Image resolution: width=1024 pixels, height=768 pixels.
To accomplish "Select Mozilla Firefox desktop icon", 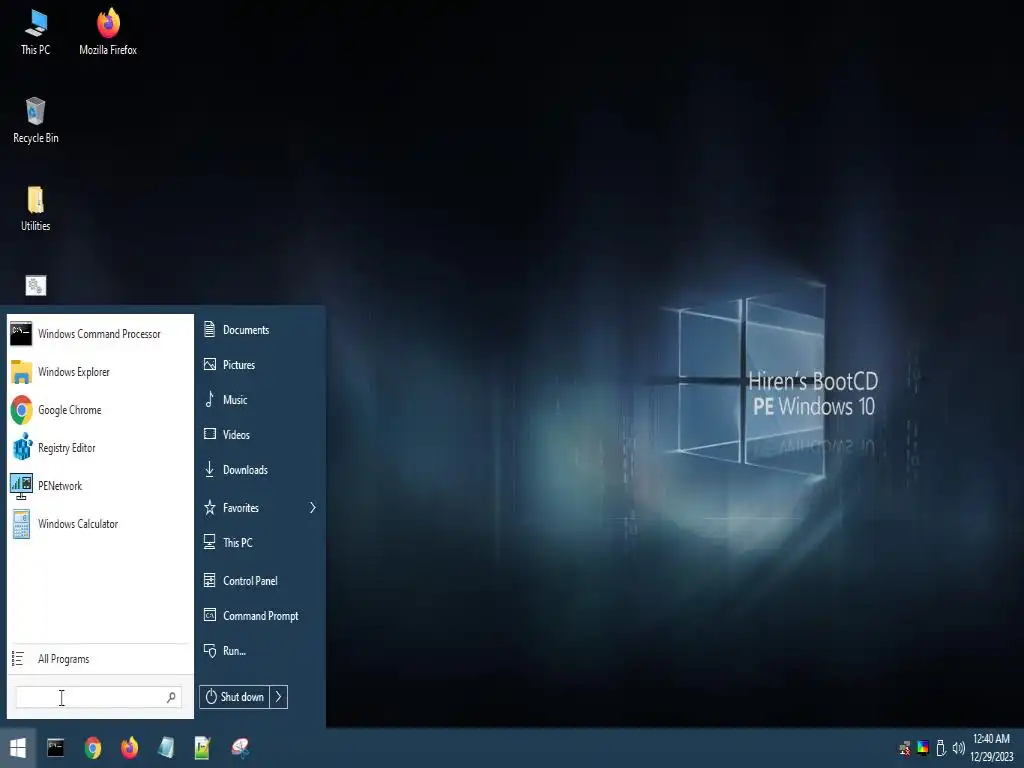I will pyautogui.click(x=108, y=32).
